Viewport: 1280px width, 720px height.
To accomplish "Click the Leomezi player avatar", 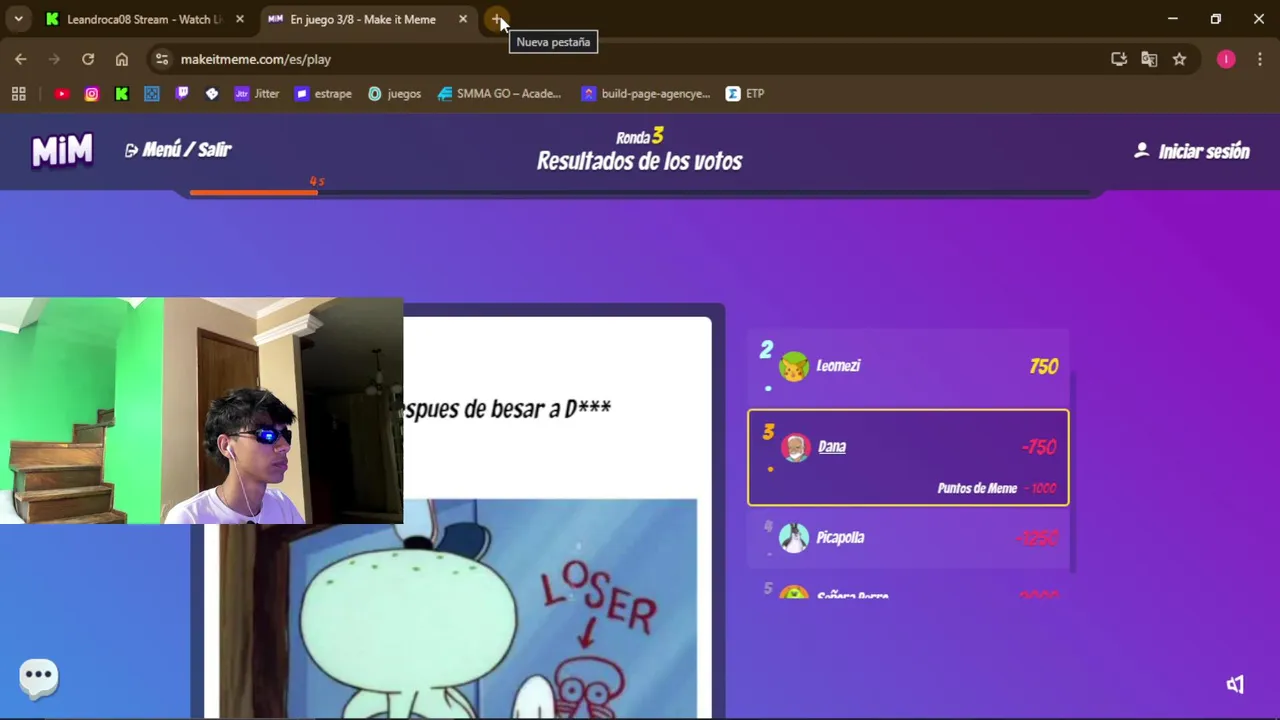I will pos(794,367).
